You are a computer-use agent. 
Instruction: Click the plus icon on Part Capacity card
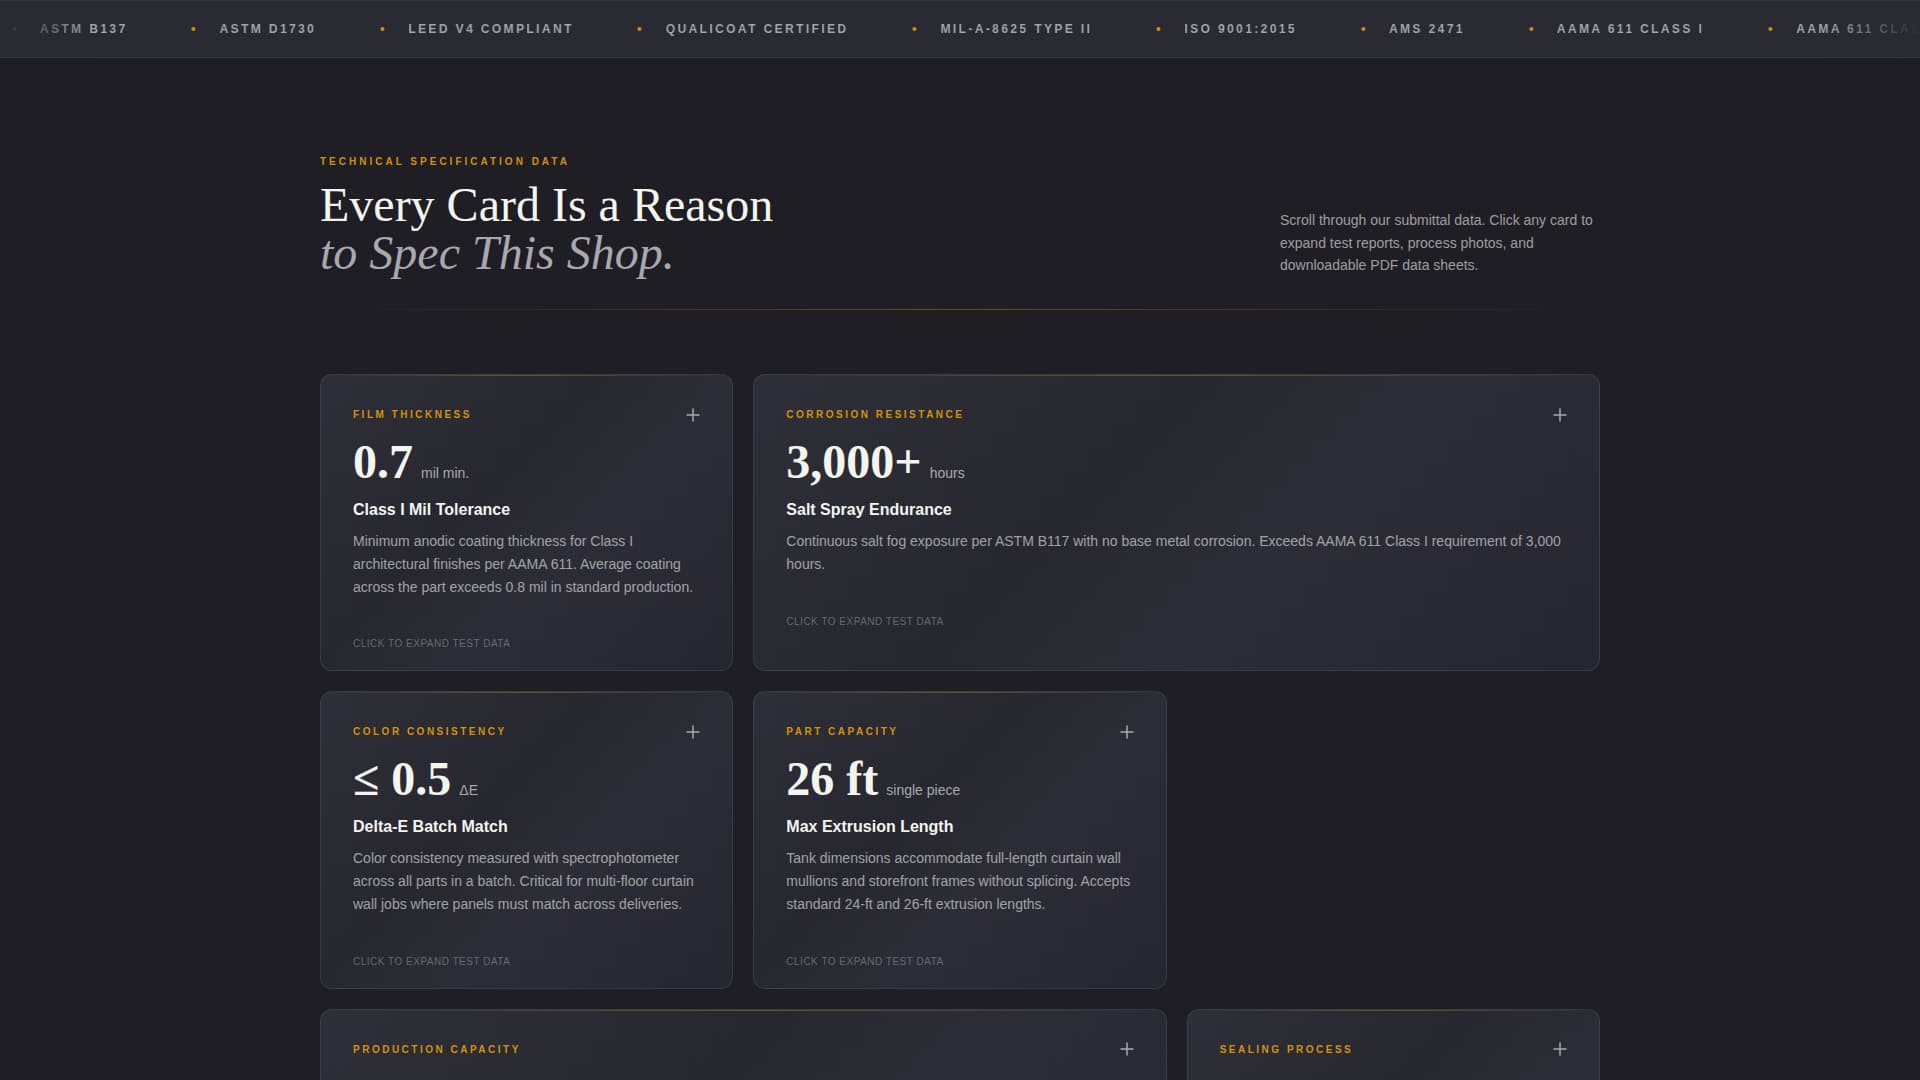pos(1126,731)
